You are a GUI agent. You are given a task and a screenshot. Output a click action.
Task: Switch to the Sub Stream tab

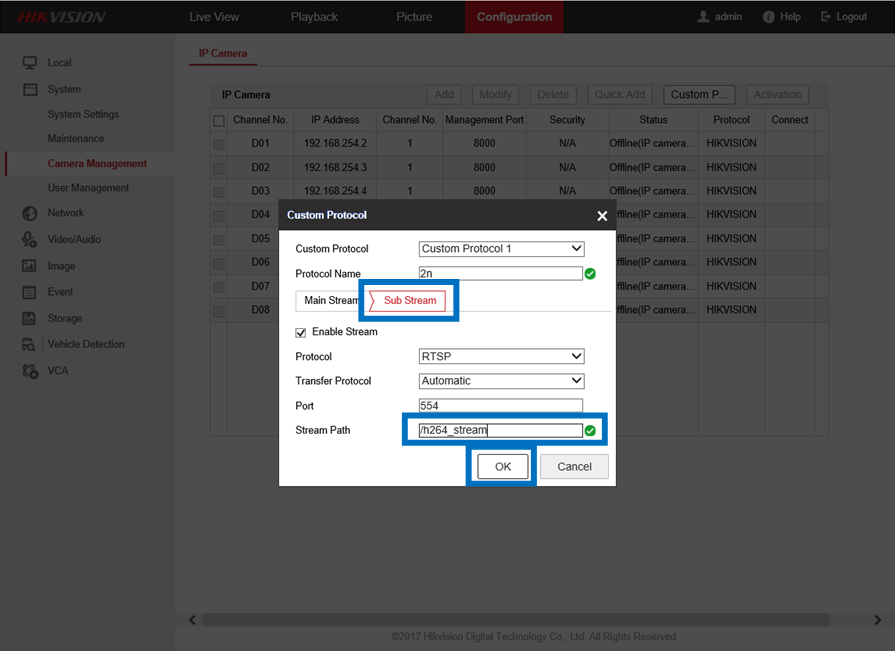pos(409,300)
